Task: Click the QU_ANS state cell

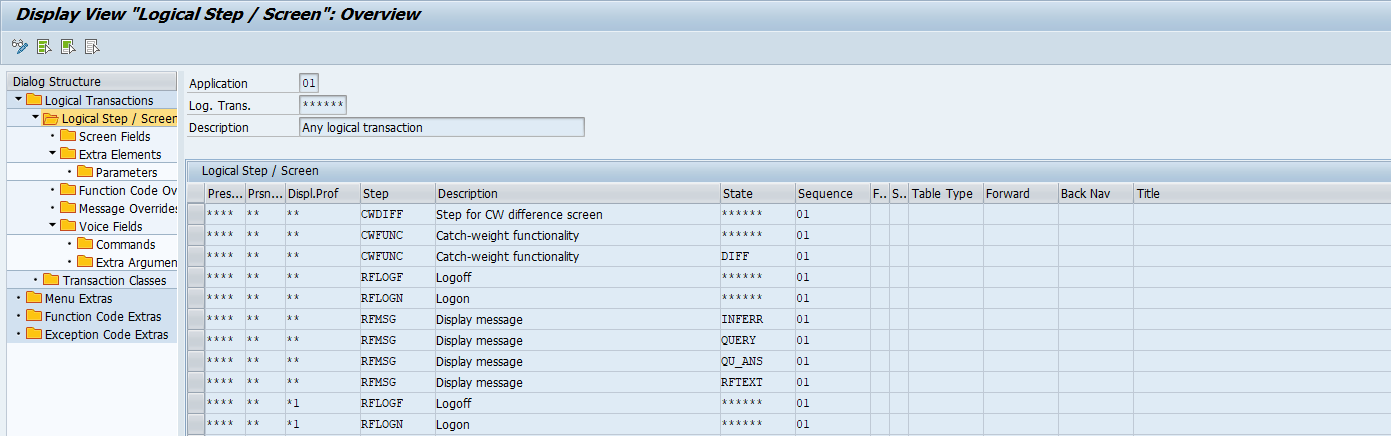Action: coord(756,362)
